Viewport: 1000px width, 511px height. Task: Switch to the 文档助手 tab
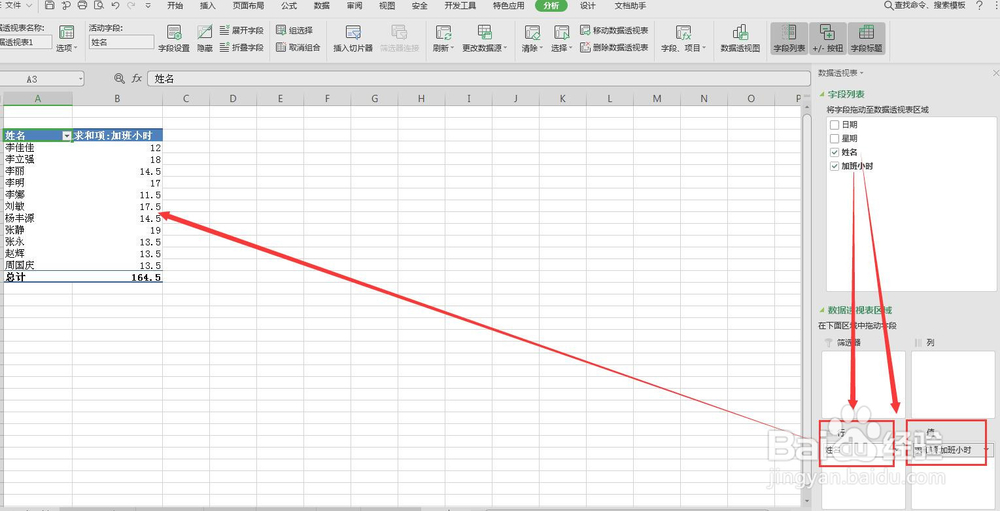[x=630, y=6]
